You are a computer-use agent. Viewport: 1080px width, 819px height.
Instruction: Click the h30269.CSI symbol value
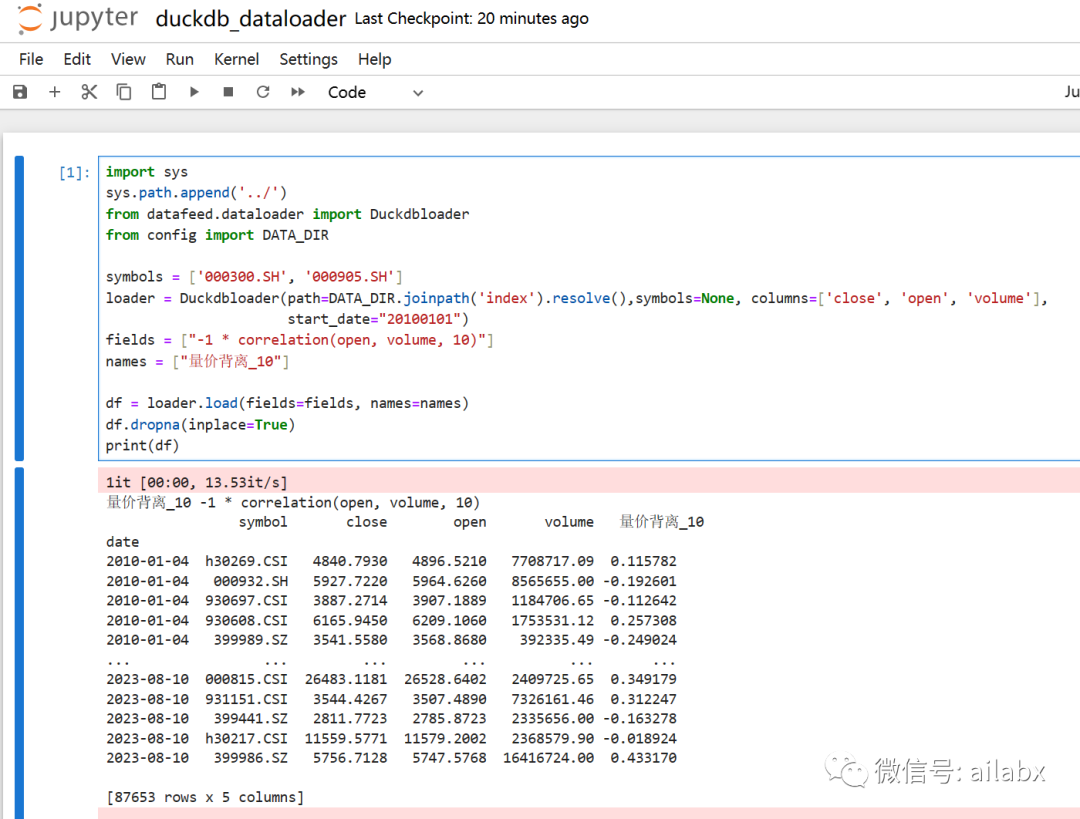point(247,561)
